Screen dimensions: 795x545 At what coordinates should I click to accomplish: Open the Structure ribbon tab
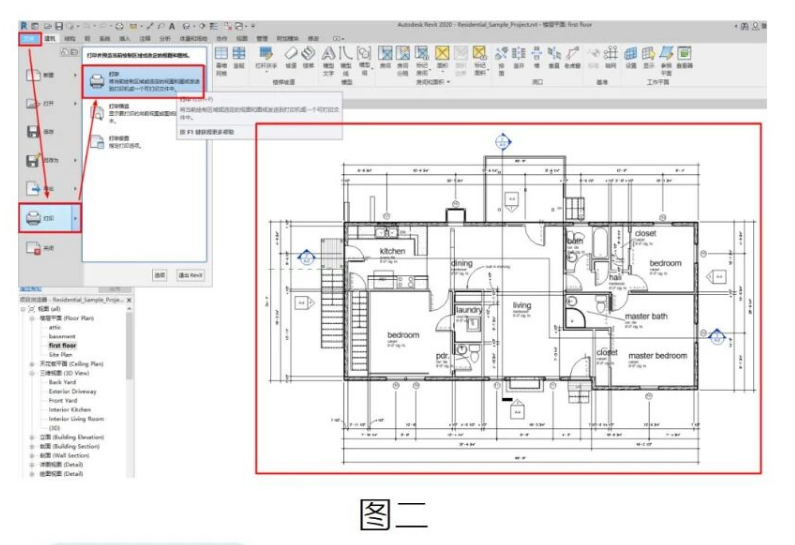coord(69,39)
